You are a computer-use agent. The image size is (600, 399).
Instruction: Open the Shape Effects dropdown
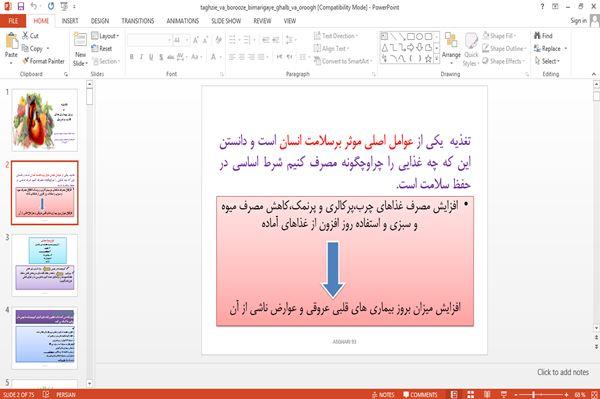[x=504, y=61]
